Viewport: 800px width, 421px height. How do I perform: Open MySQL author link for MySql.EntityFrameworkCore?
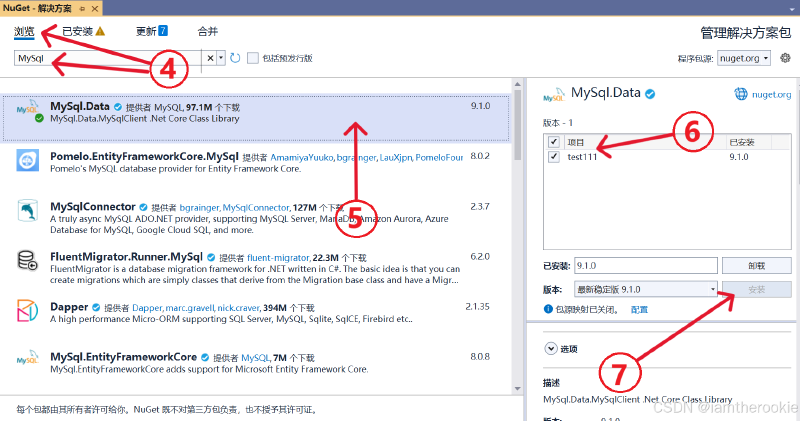(x=256, y=358)
